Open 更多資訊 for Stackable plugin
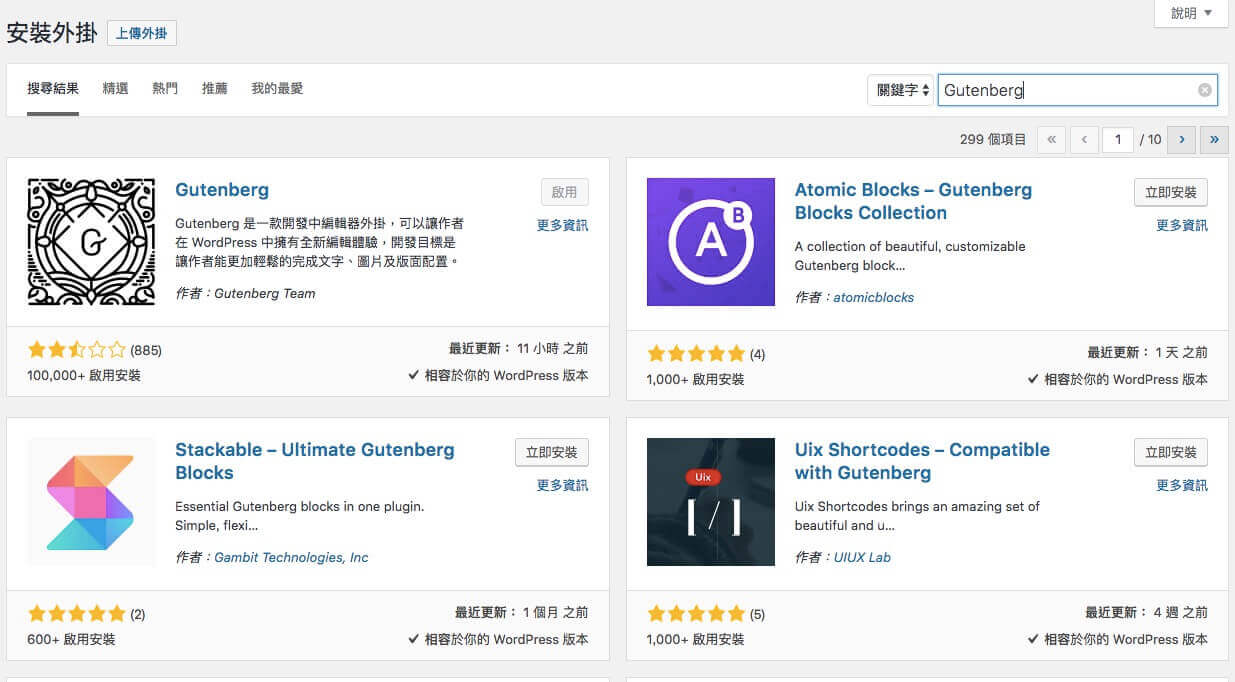 coord(562,485)
